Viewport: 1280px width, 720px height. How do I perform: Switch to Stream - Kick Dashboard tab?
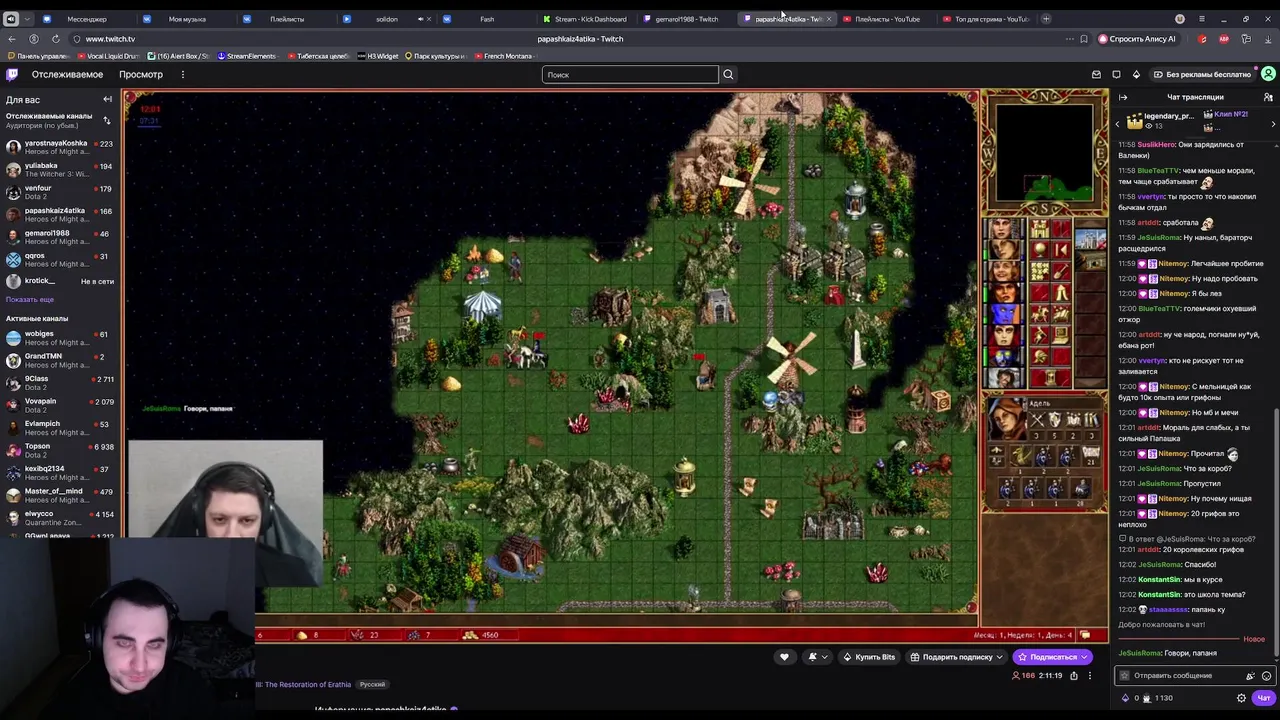pyautogui.click(x=587, y=19)
